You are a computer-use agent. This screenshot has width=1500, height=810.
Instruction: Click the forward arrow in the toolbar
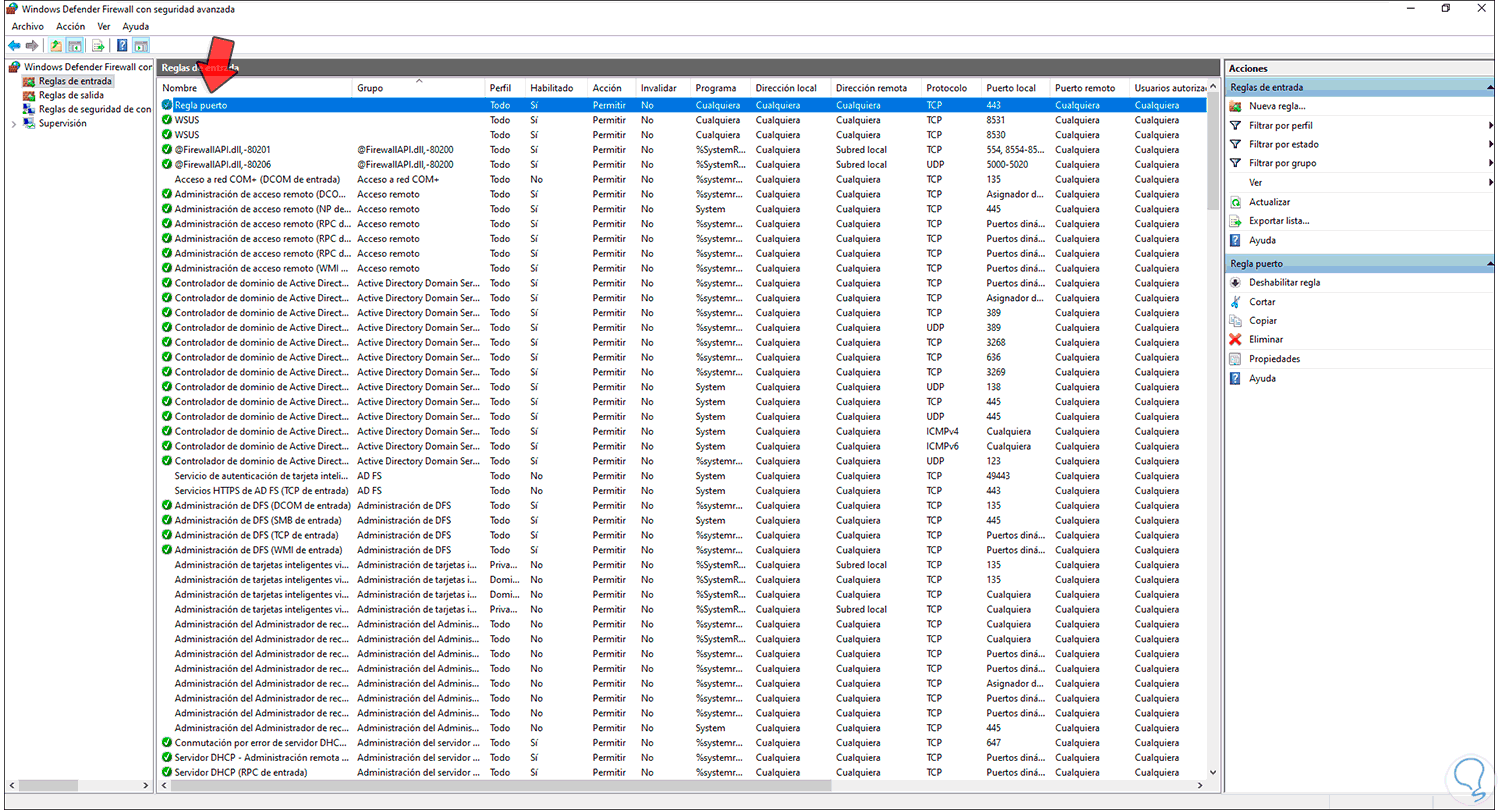pos(32,45)
